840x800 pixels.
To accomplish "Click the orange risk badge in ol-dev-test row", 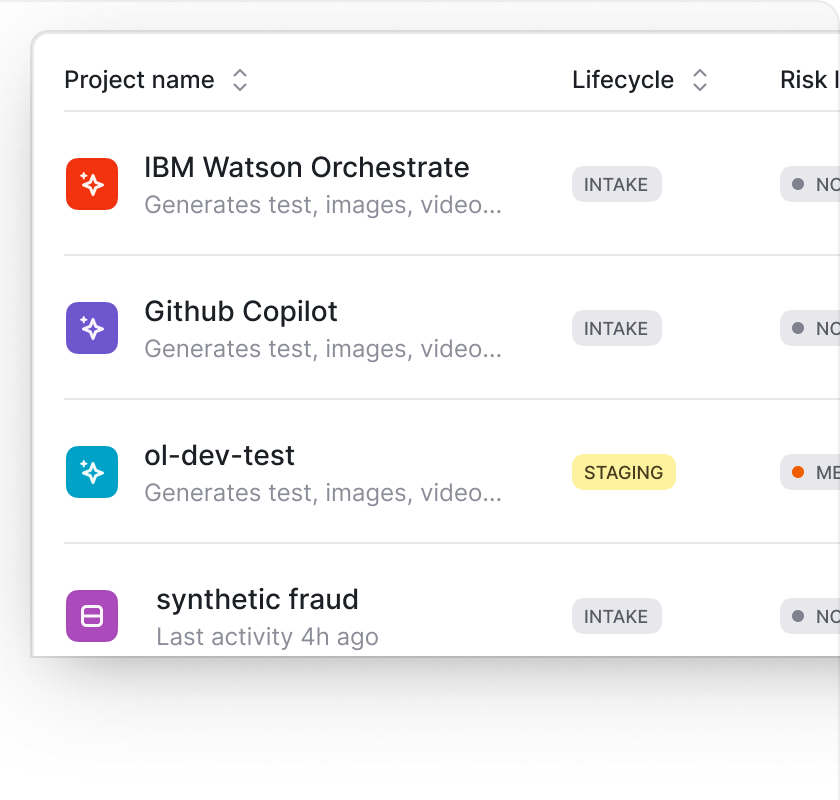I will [810, 473].
